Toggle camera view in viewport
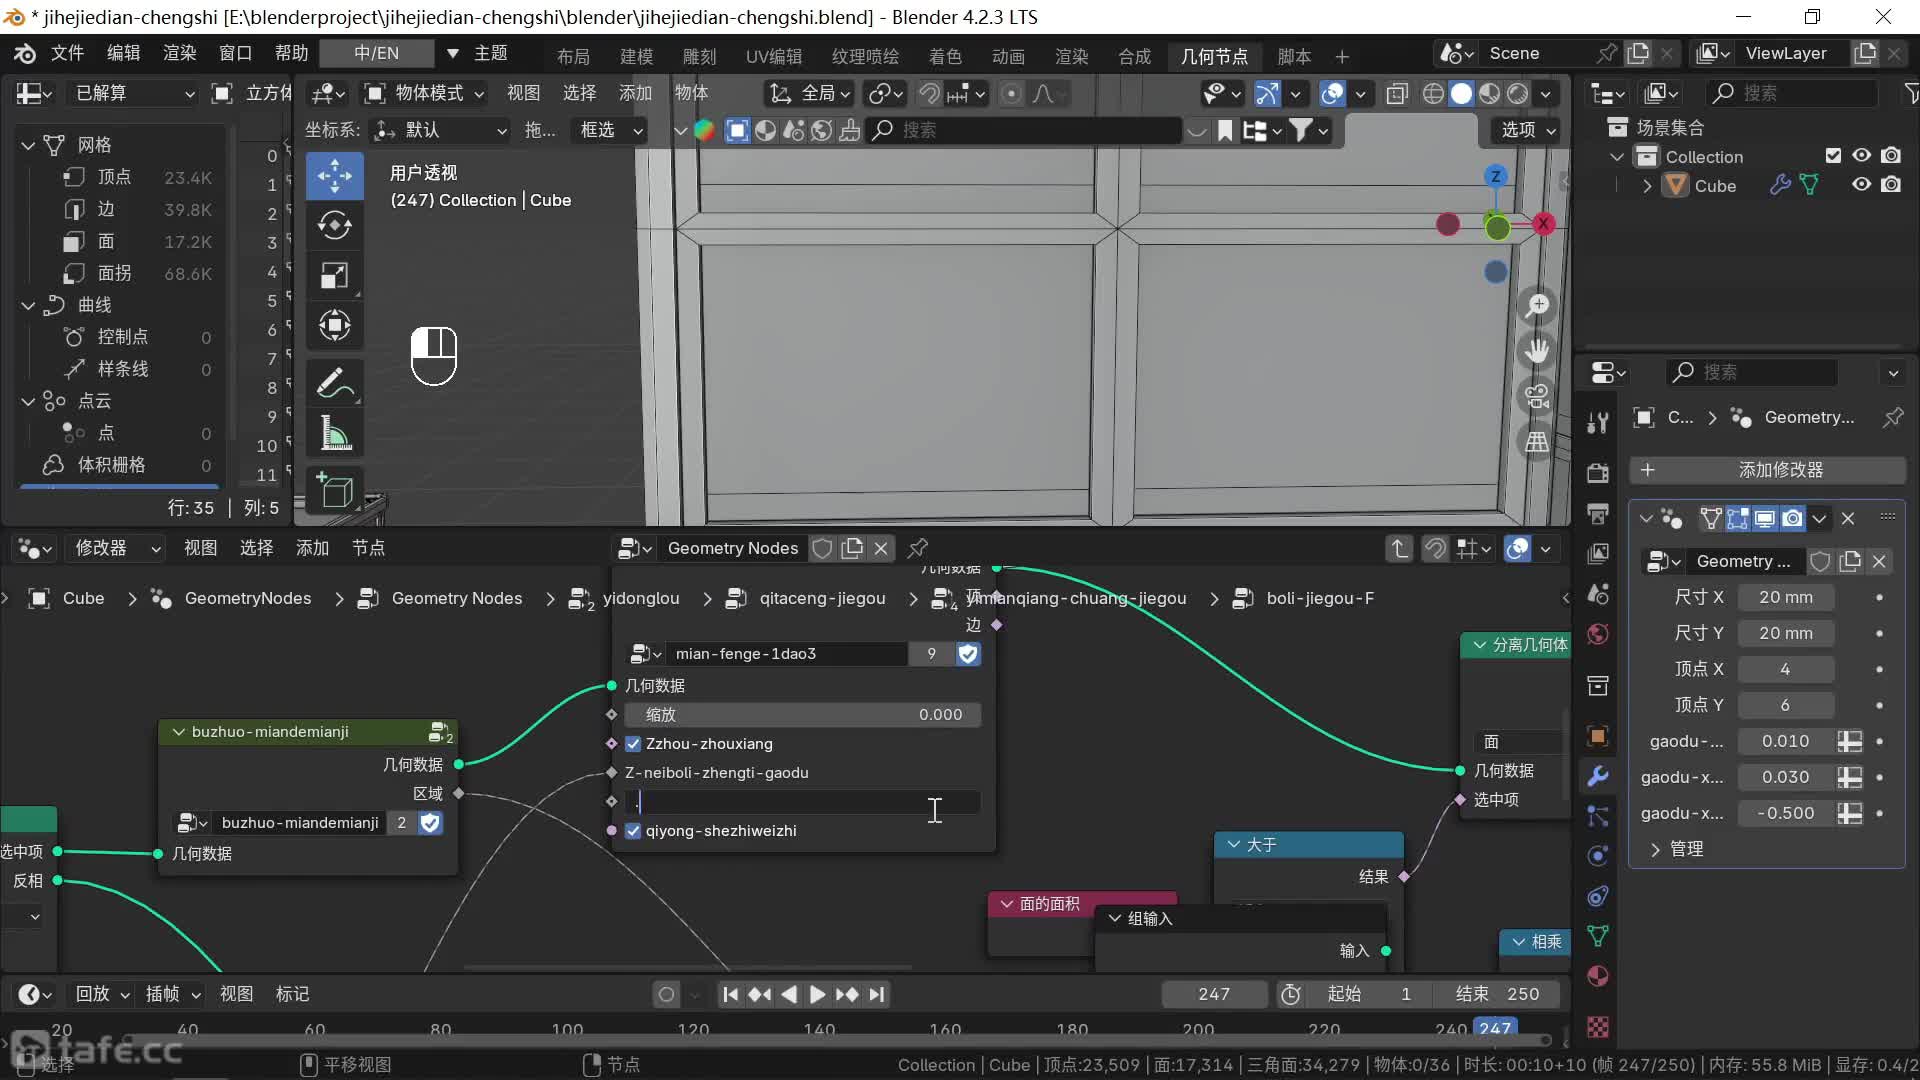 [x=1537, y=396]
